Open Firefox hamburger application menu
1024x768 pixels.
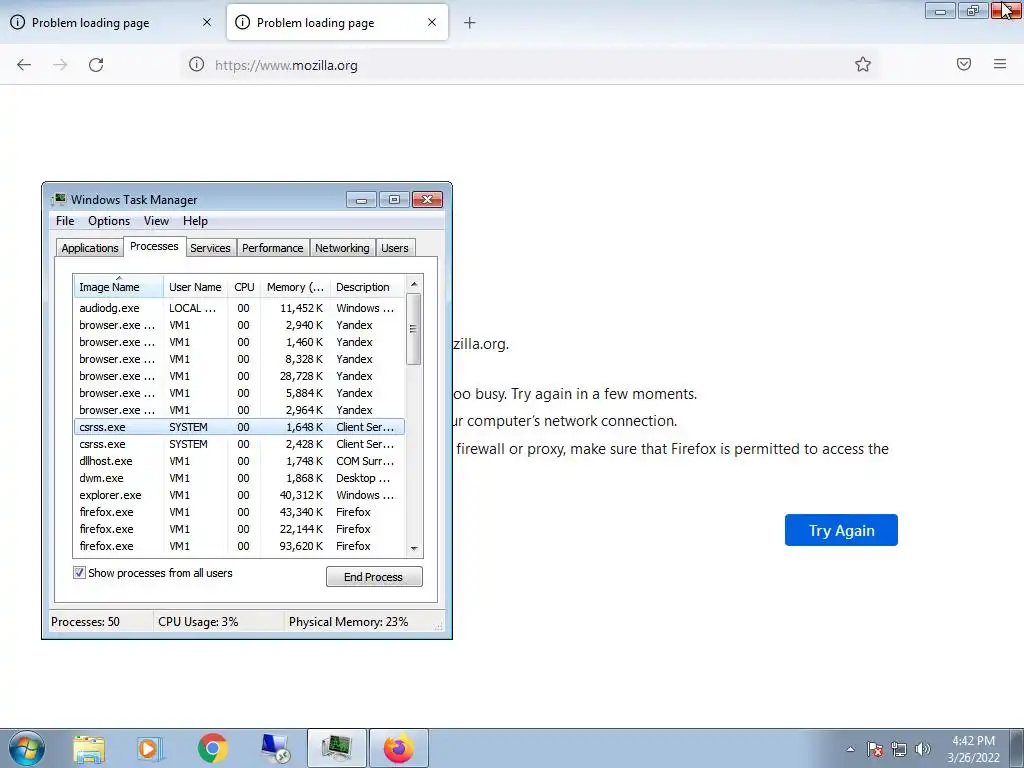[1000, 64]
